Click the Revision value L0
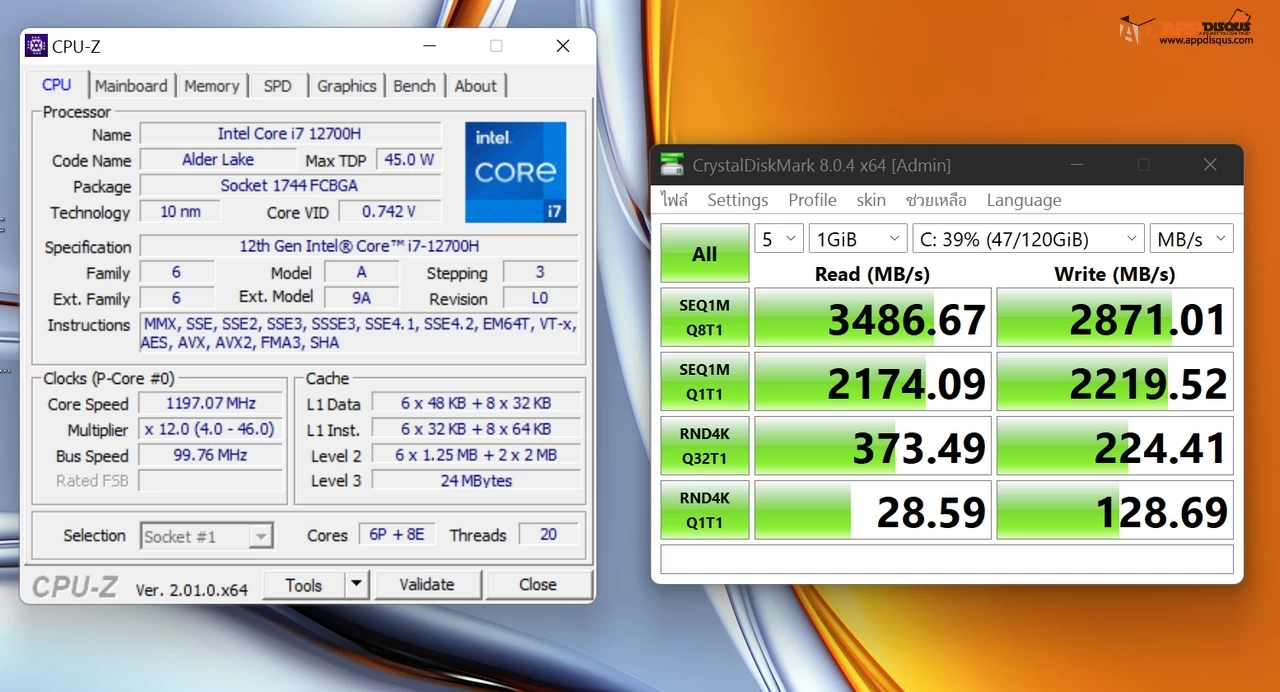 point(540,298)
